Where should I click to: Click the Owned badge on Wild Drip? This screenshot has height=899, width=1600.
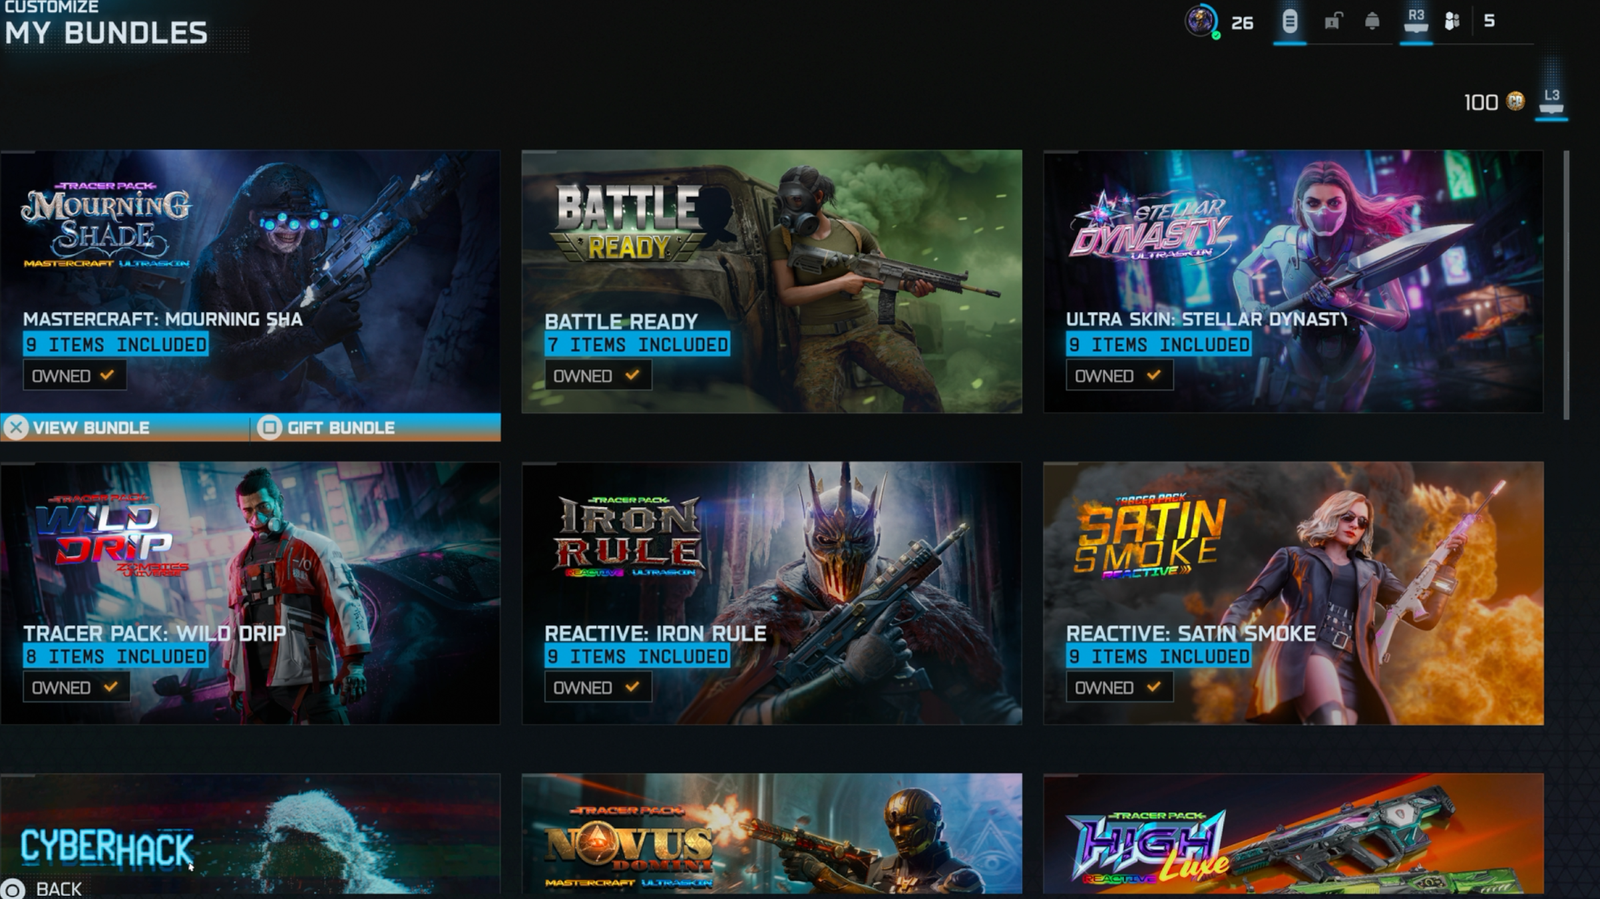coord(76,687)
